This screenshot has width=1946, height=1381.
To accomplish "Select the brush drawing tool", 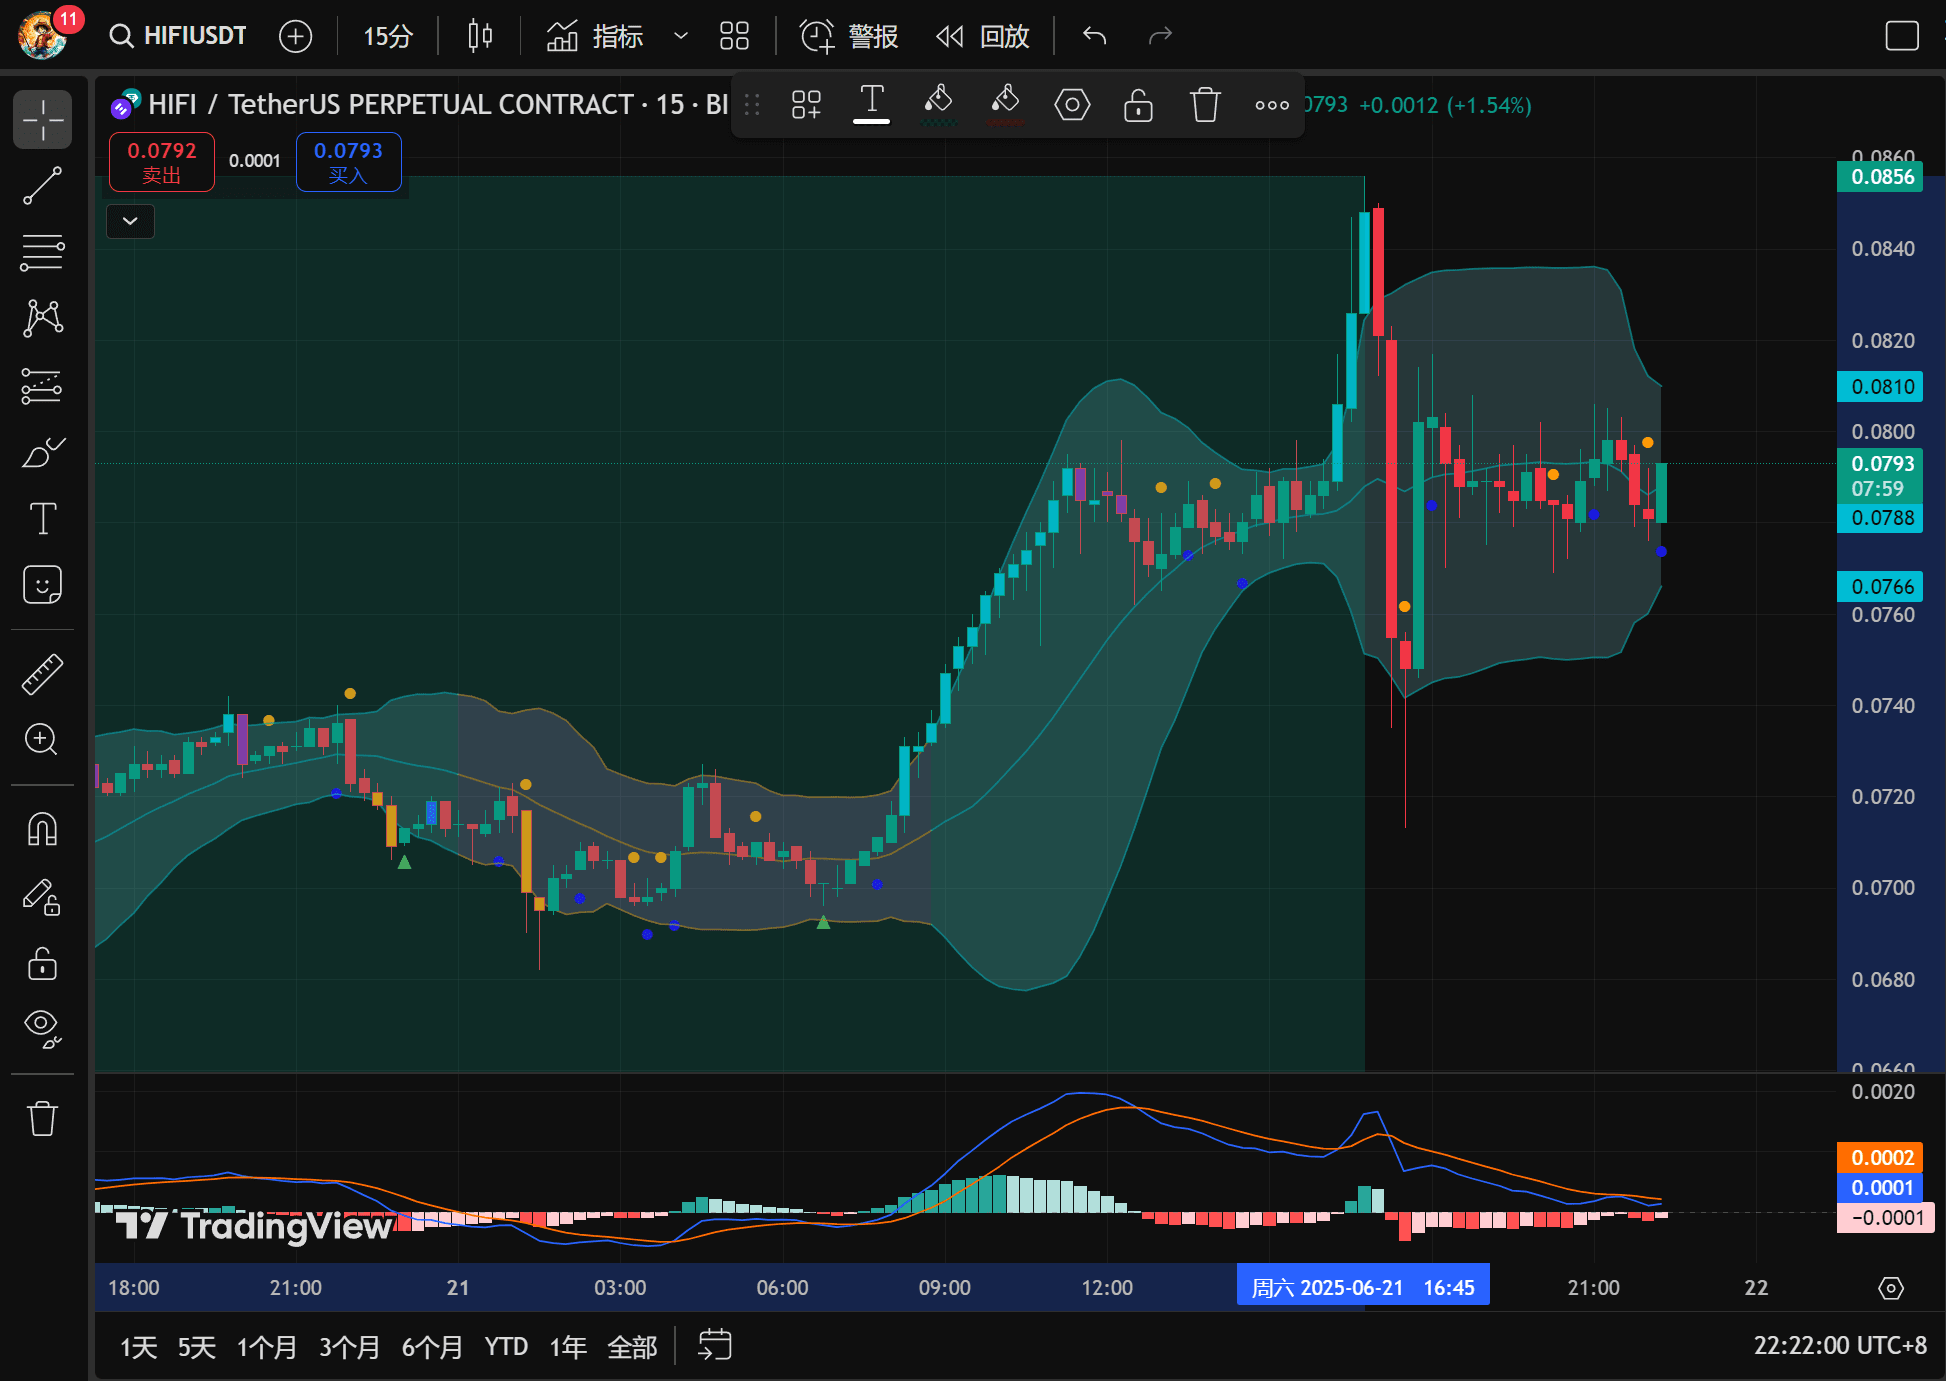I will (x=42, y=453).
